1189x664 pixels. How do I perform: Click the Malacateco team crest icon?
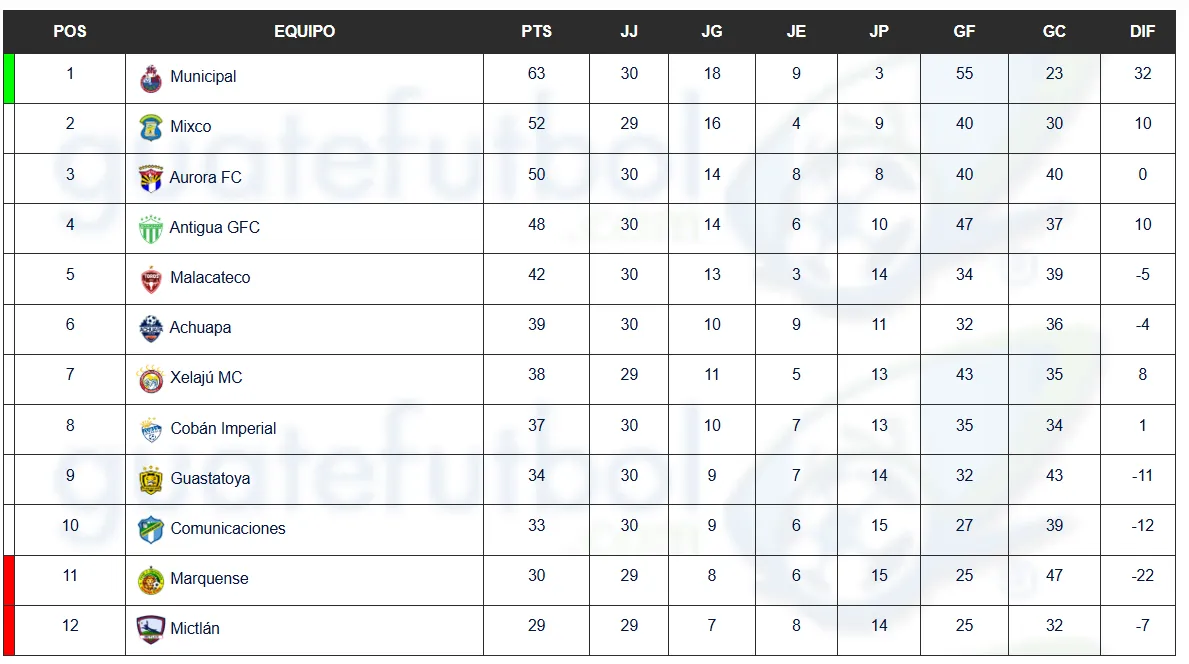coord(150,278)
